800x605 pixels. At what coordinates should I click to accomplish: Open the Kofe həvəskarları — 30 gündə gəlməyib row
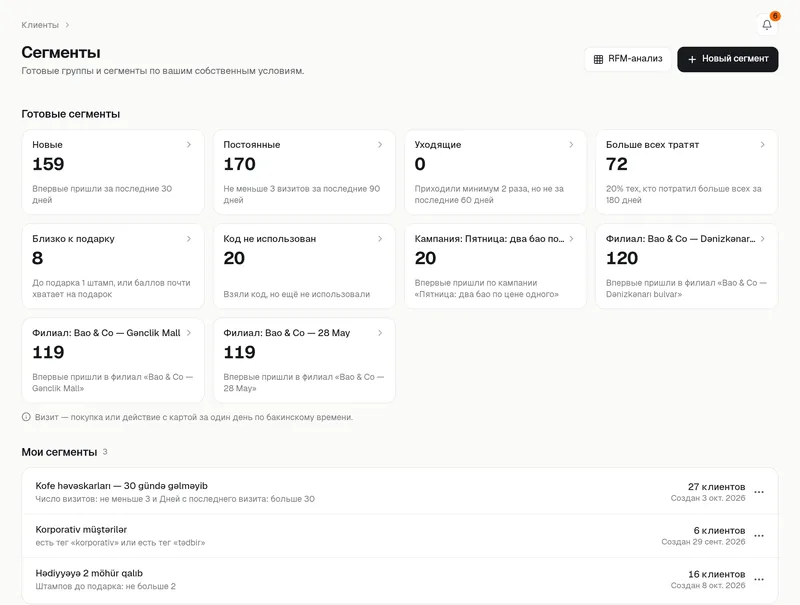pos(400,492)
